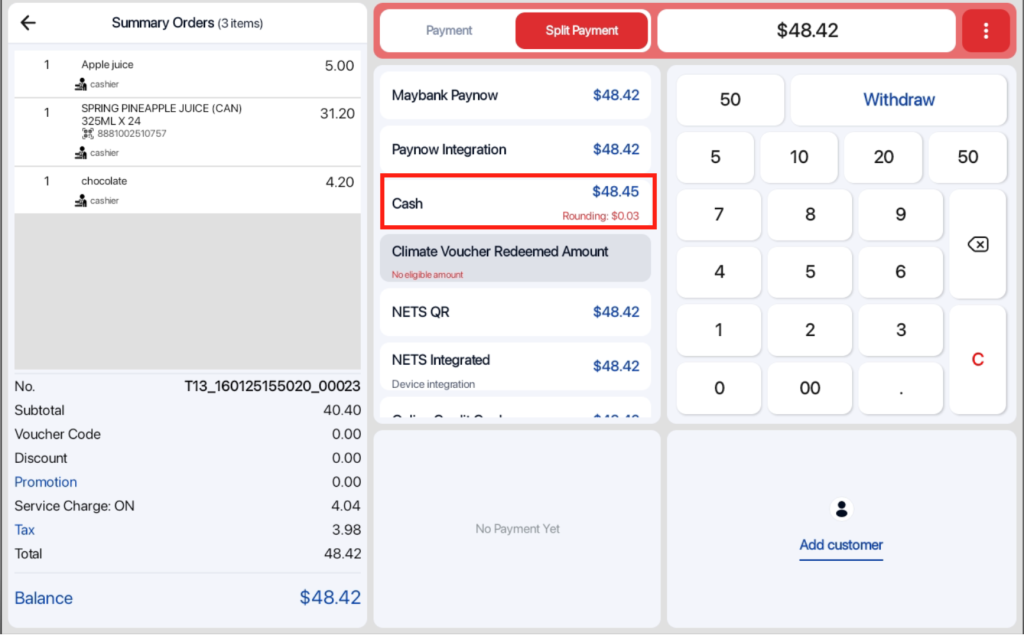Screen dimensions: 1024x636
Task: Select Maybank Paynow payment option
Action: 515,96
